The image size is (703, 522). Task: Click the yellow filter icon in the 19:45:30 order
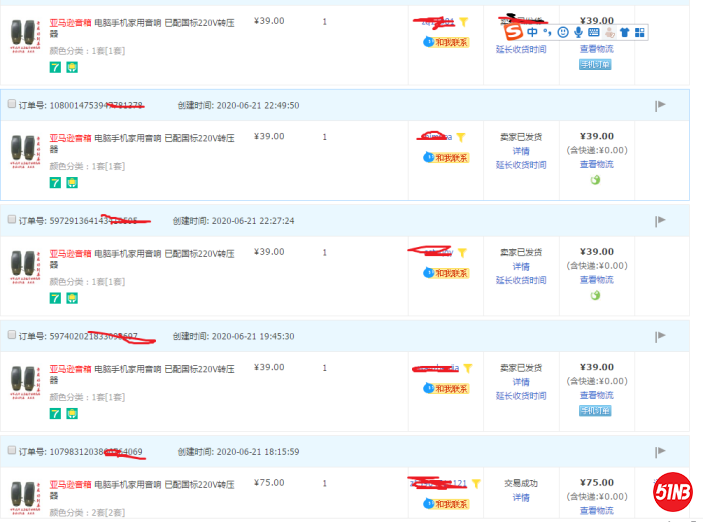pos(467,369)
